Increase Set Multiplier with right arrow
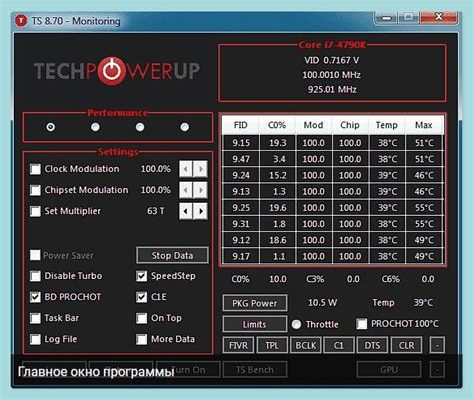This screenshot has height=400, width=474. coord(201,211)
